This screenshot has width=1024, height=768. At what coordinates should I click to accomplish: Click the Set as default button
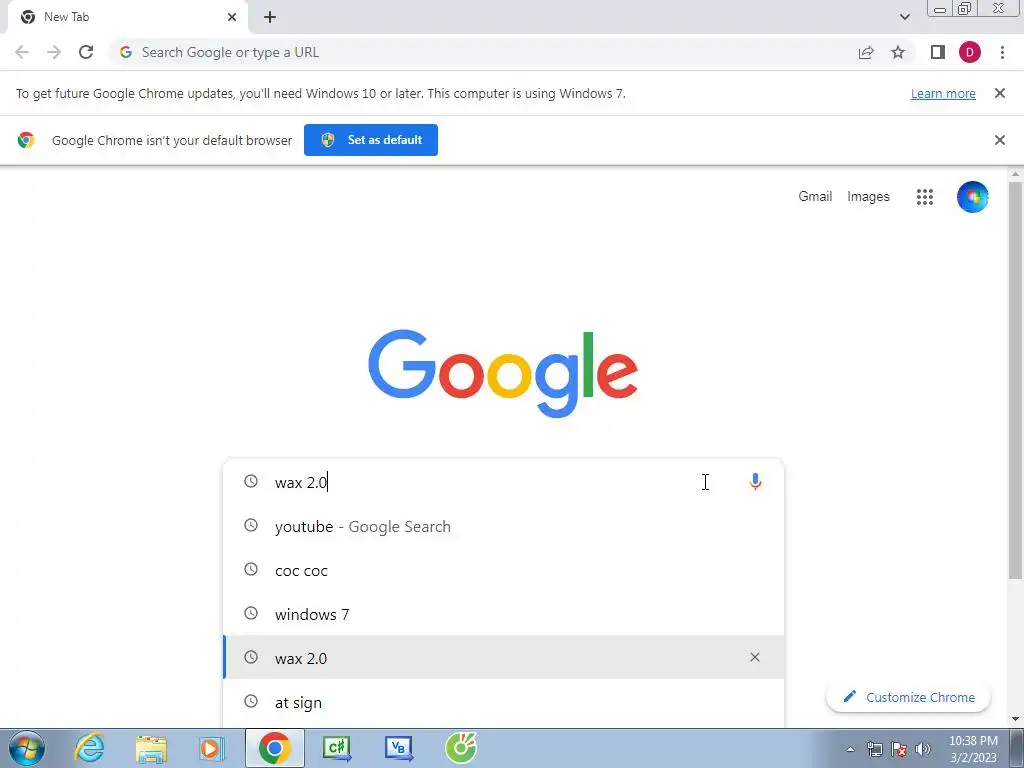(x=371, y=140)
